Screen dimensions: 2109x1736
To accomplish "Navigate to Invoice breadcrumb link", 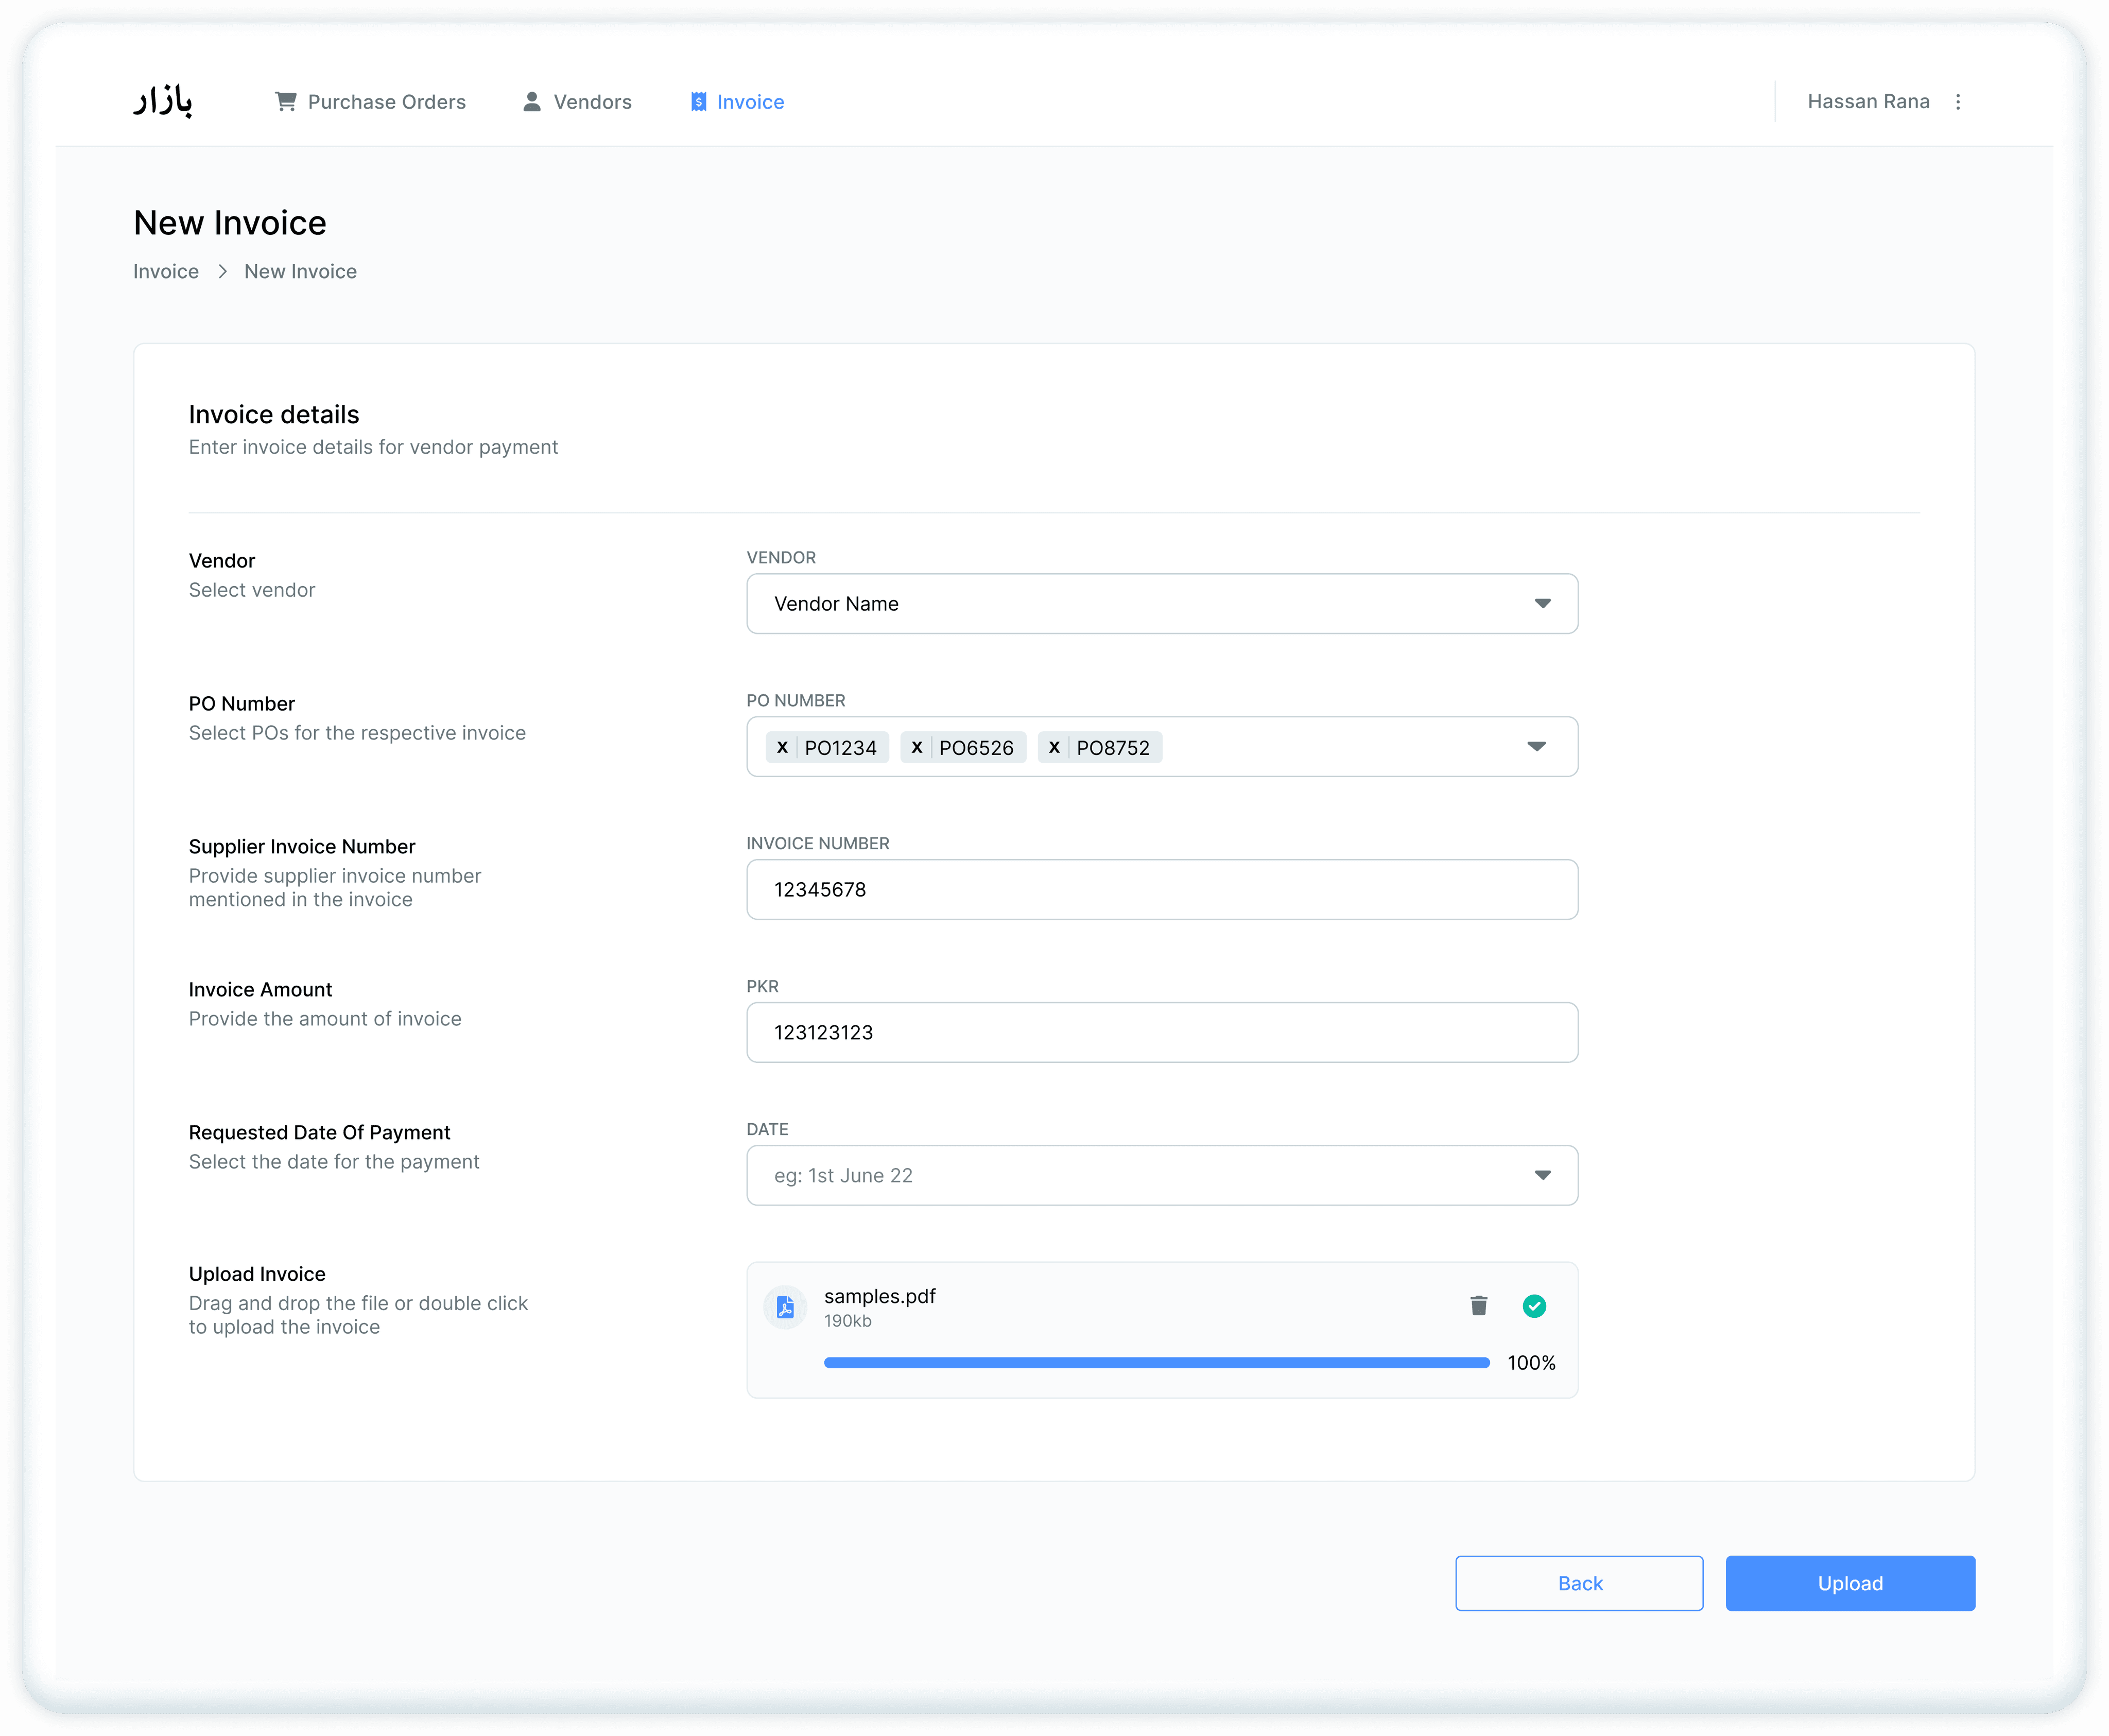I will pos(166,272).
